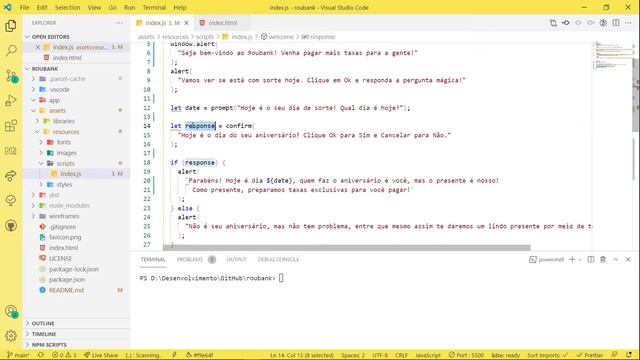The width and height of the screenshot is (640, 360).
Task: Click Port : 5500 Live Server button
Action: coord(466,355)
